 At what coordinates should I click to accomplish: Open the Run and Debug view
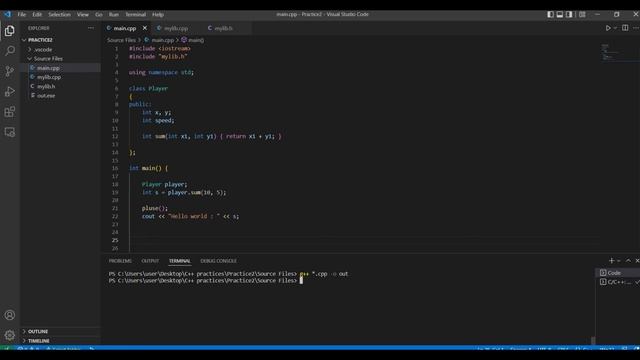coord(9,91)
